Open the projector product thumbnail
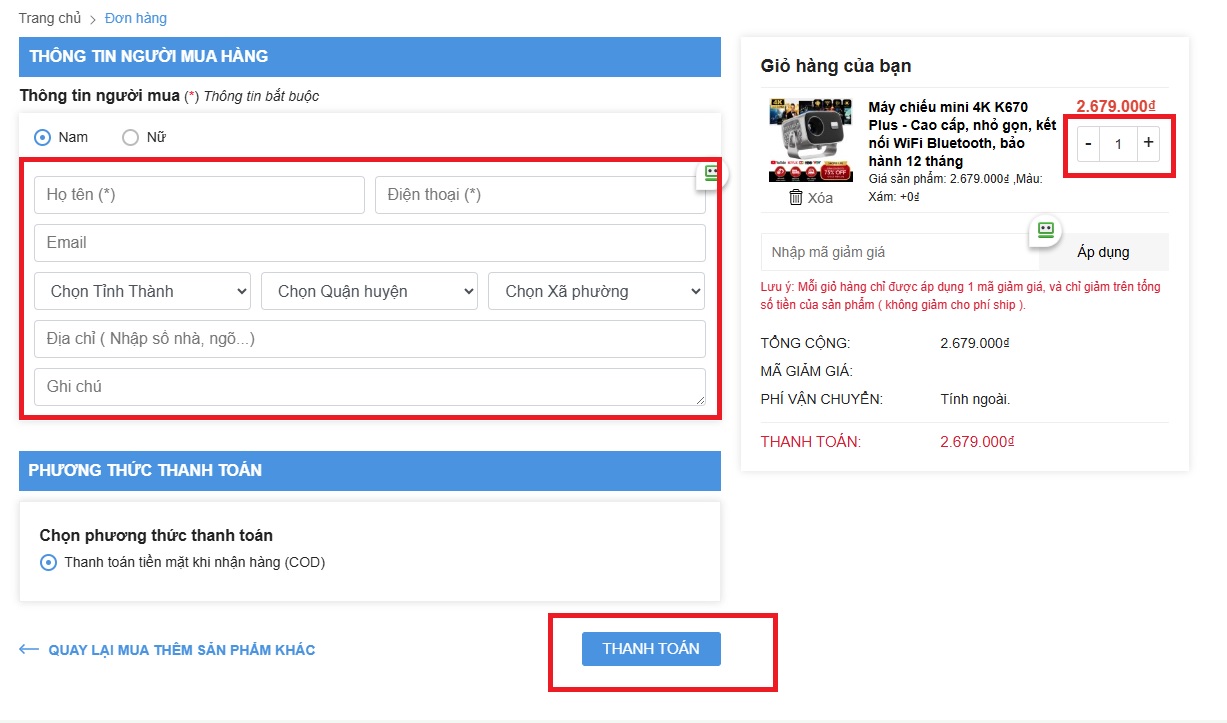The width and height of the screenshot is (1227, 723). click(x=811, y=140)
